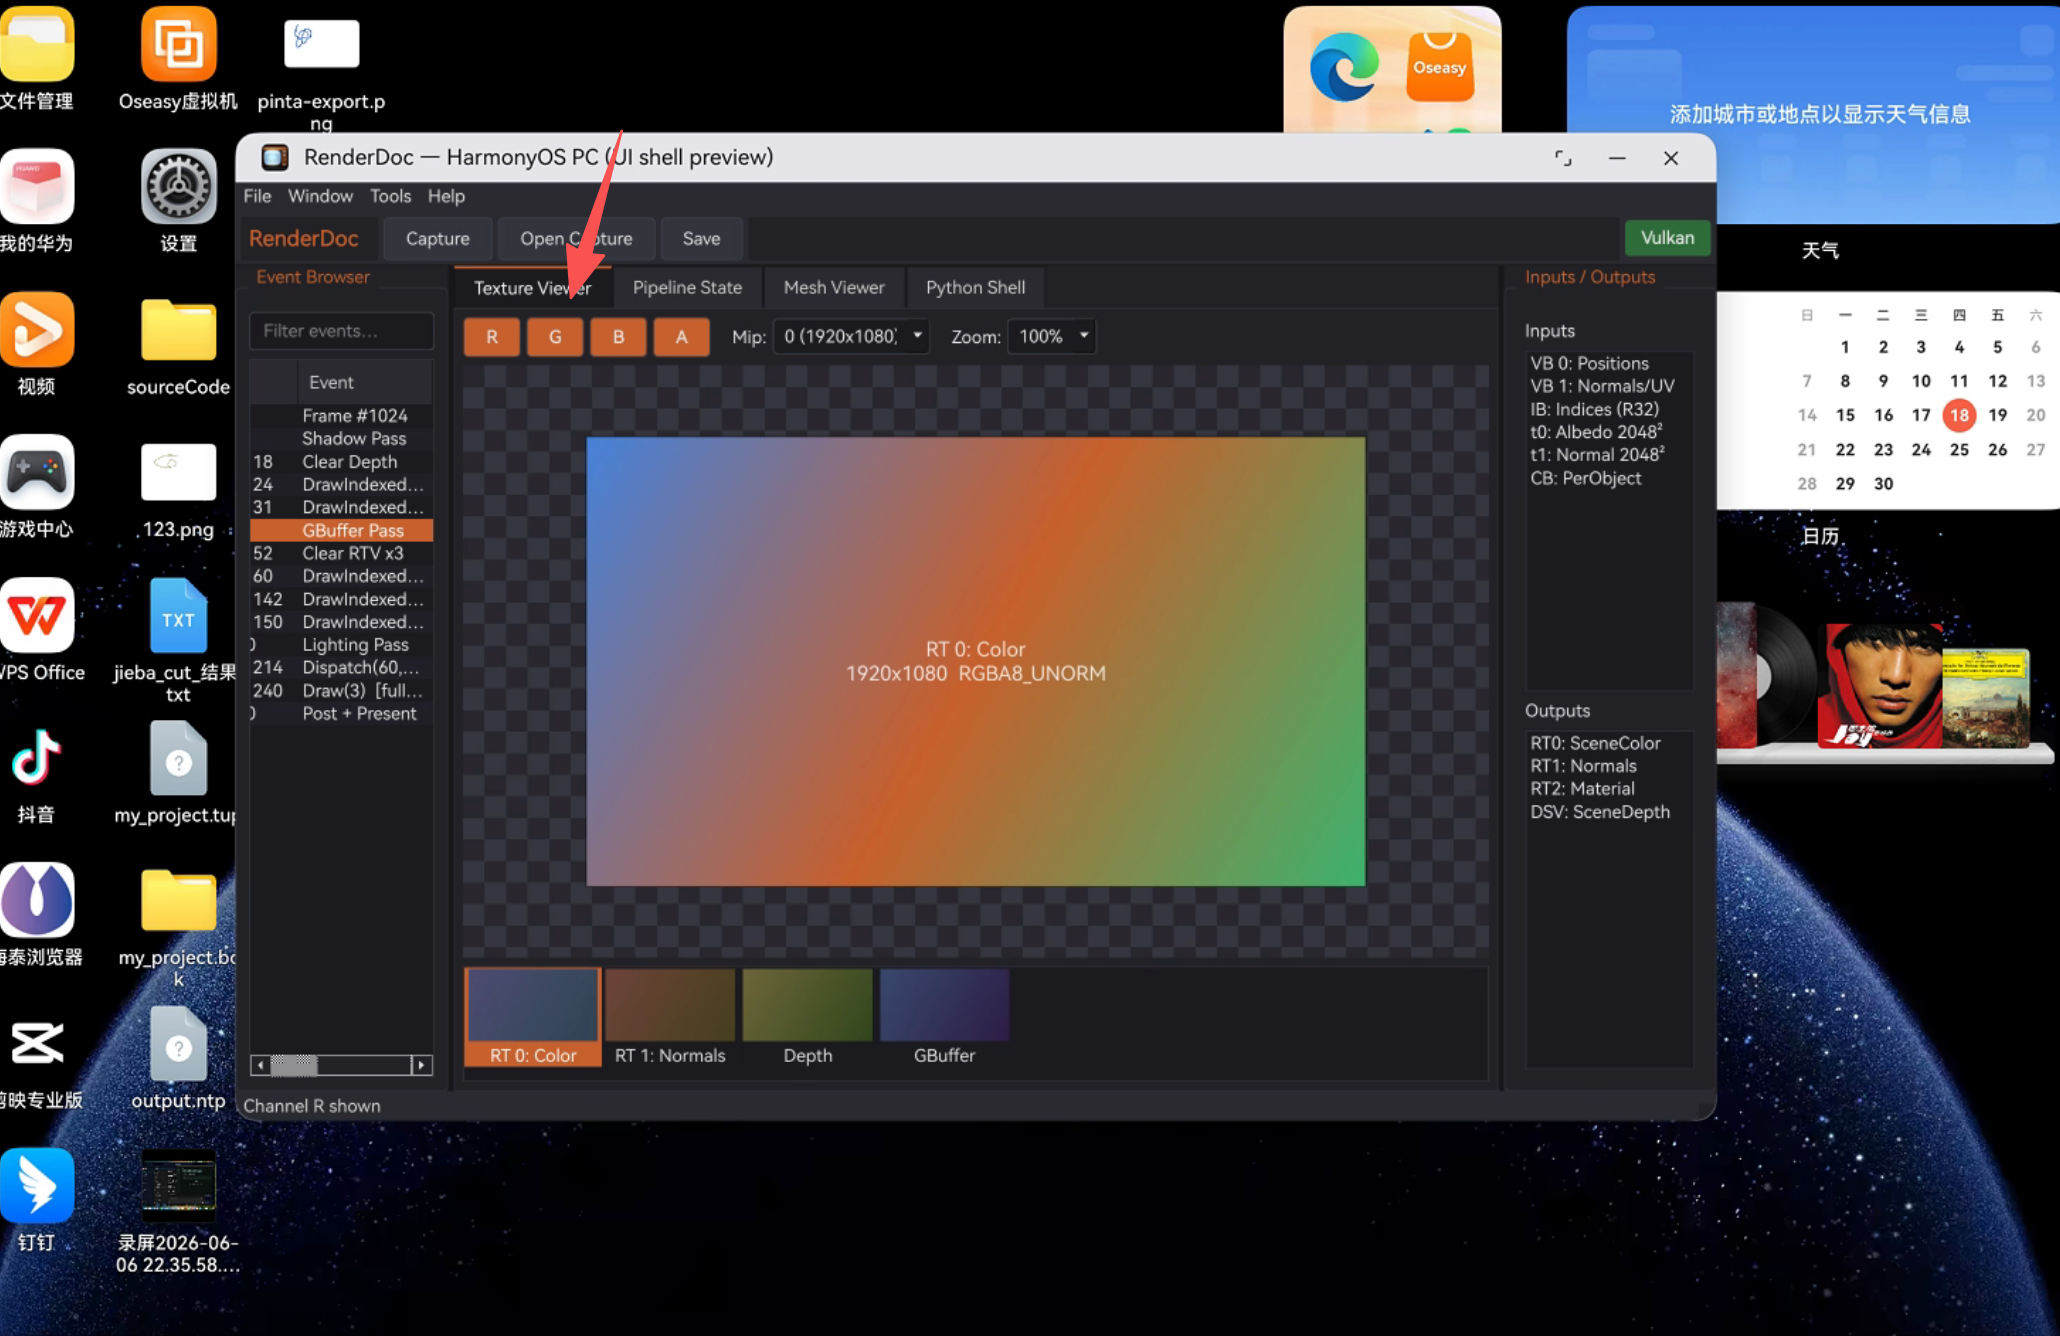
Task: Open the Huawei Video (视频) desktop icon
Action: pyautogui.click(x=37, y=330)
